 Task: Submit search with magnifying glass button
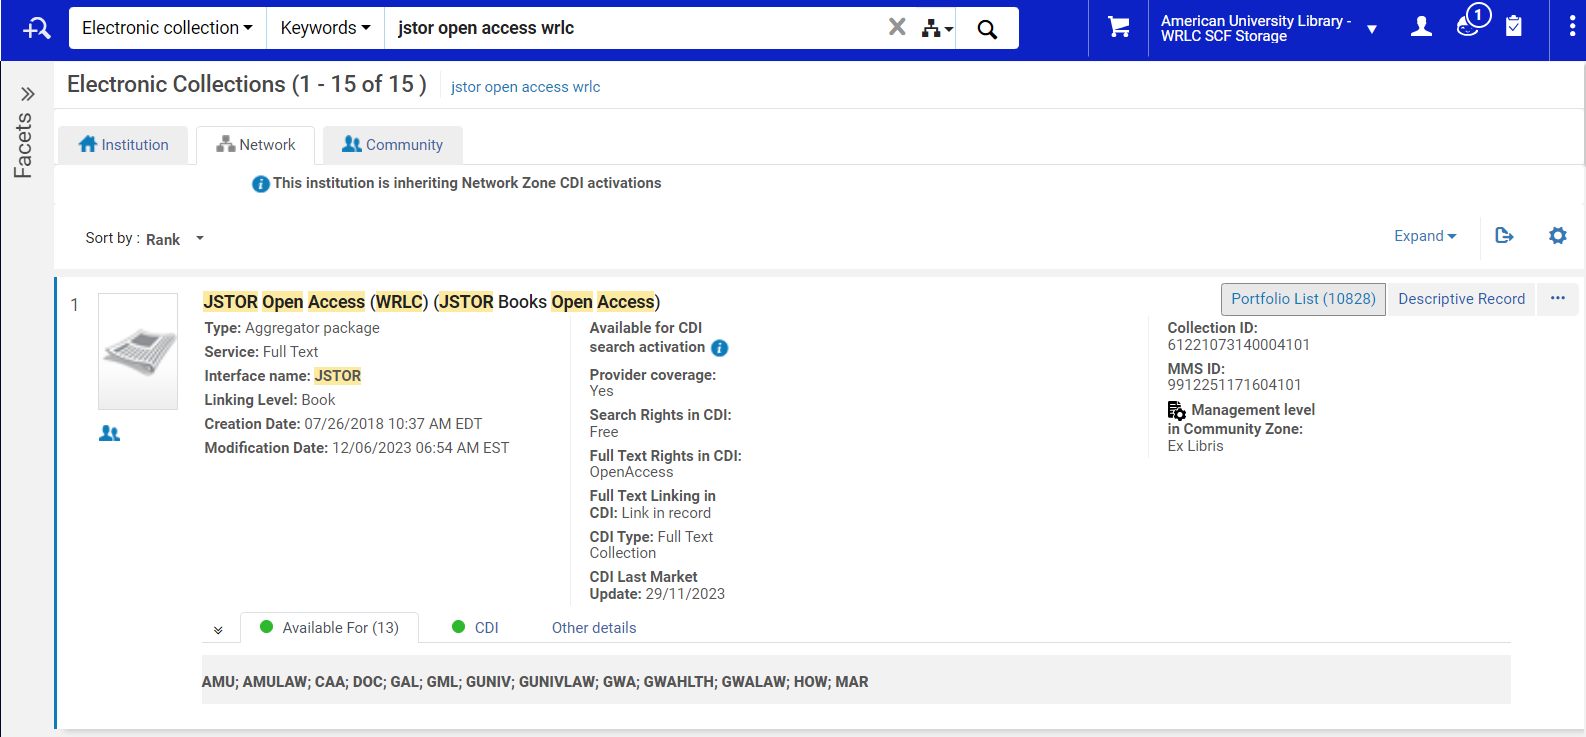point(987,29)
